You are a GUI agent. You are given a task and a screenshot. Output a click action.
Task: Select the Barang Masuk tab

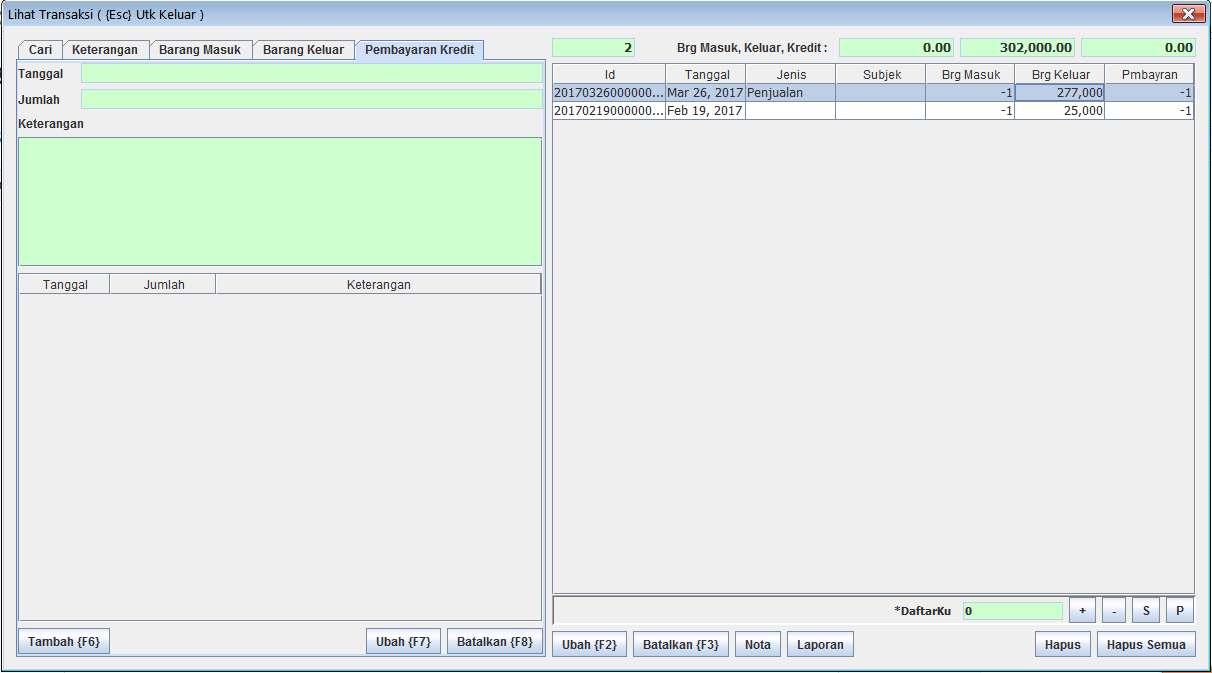200,50
